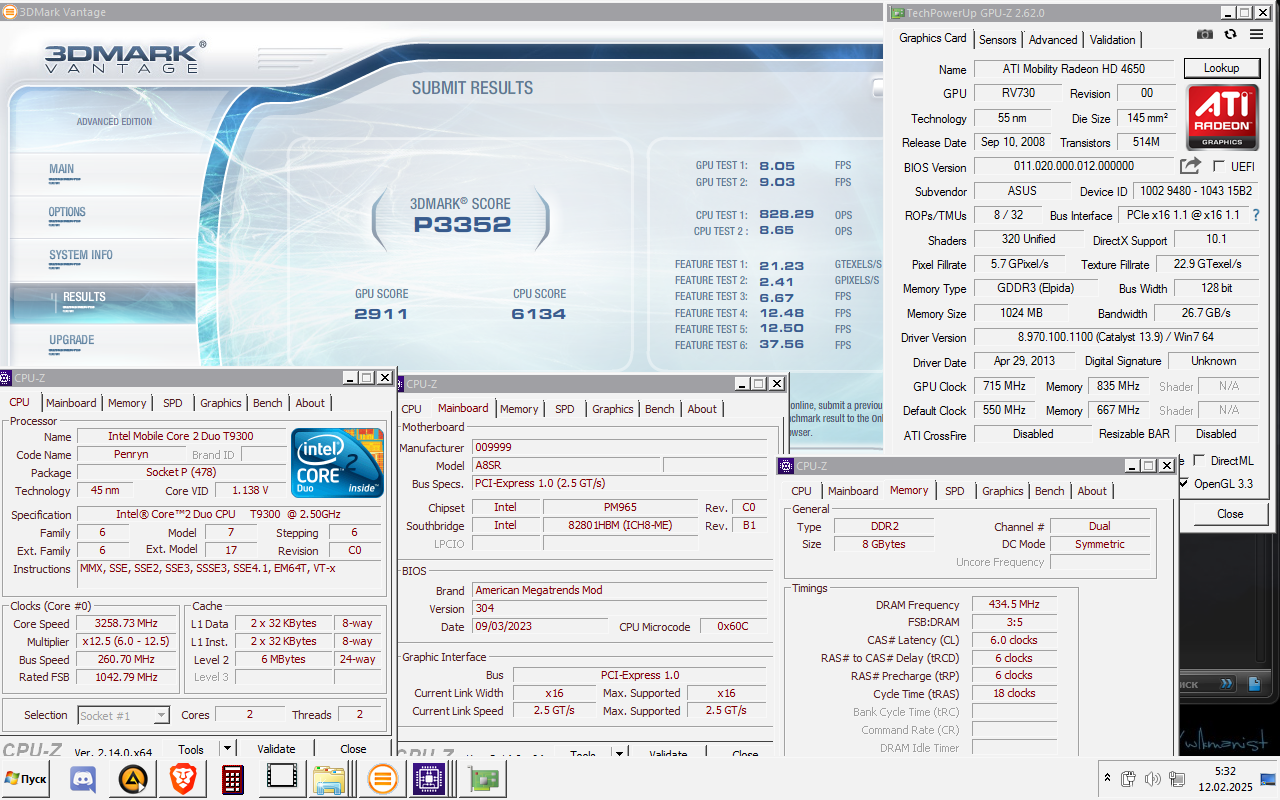This screenshot has width=1280, height=800.
Task: Select OPTIONS in 3DMark Vantage sidebar
Action: [67, 212]
